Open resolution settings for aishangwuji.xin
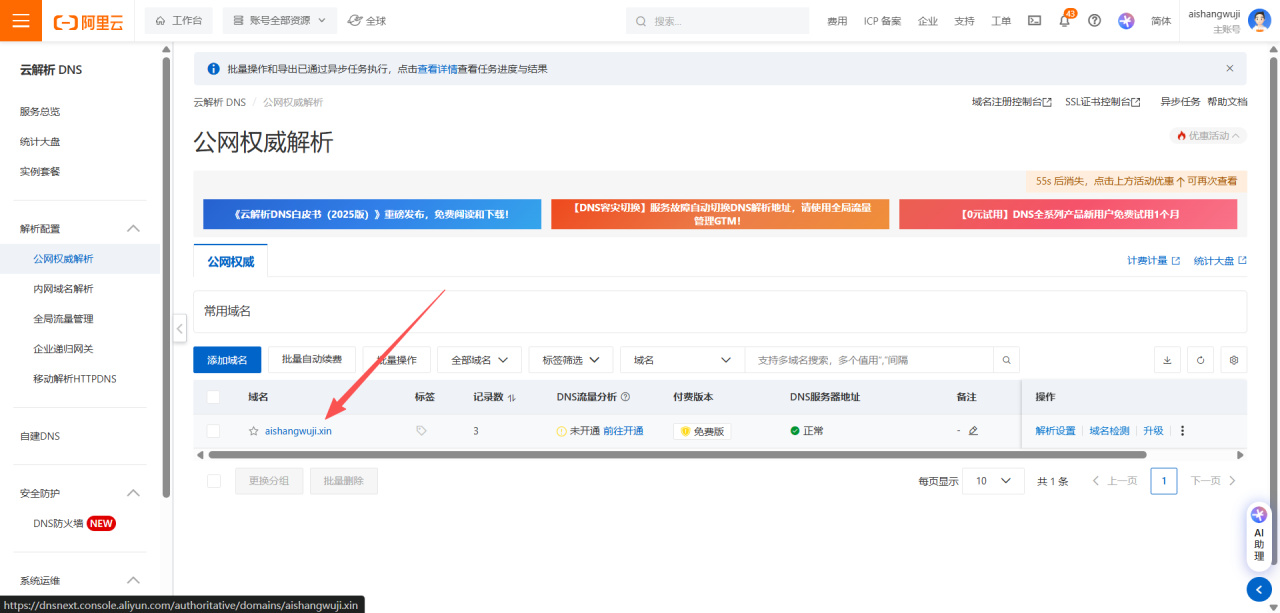The width and height of the screenshot is (1280, 613). coord(1055,431)
